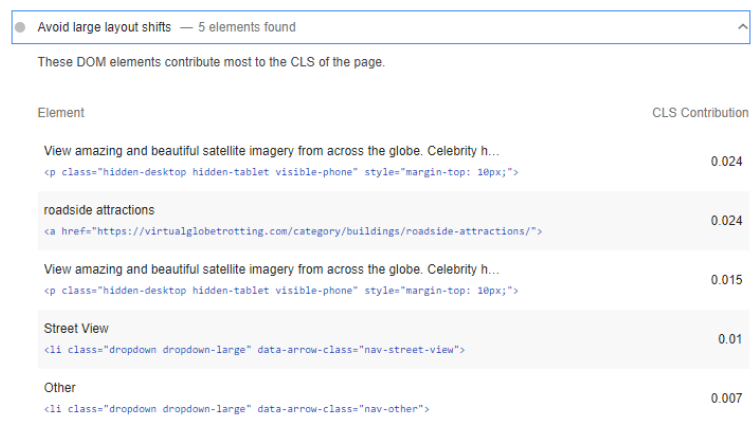The width and height of the screenshot is (755, 429).
Task: Click the nav-street-view code snippet
Action: 254,350
